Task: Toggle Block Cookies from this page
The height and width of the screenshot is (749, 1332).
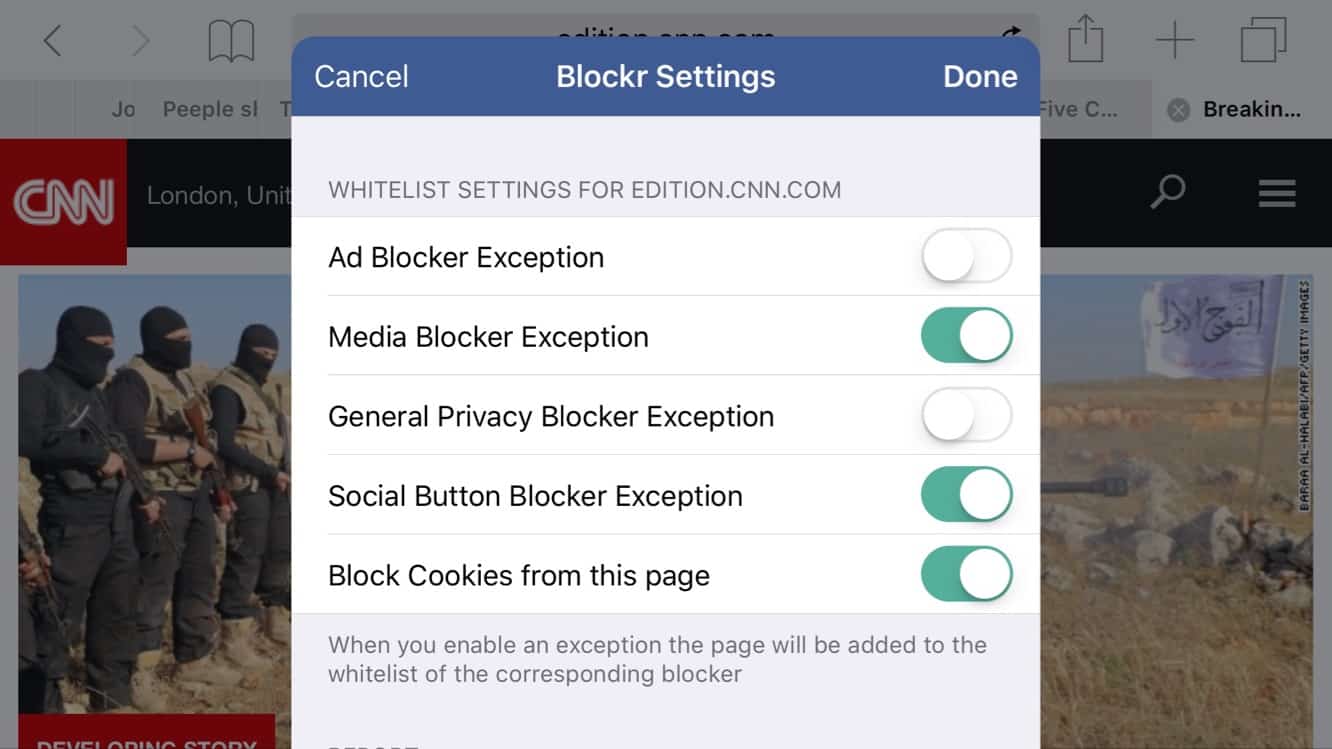Action: pyautogui.click(x=966, y=575)
